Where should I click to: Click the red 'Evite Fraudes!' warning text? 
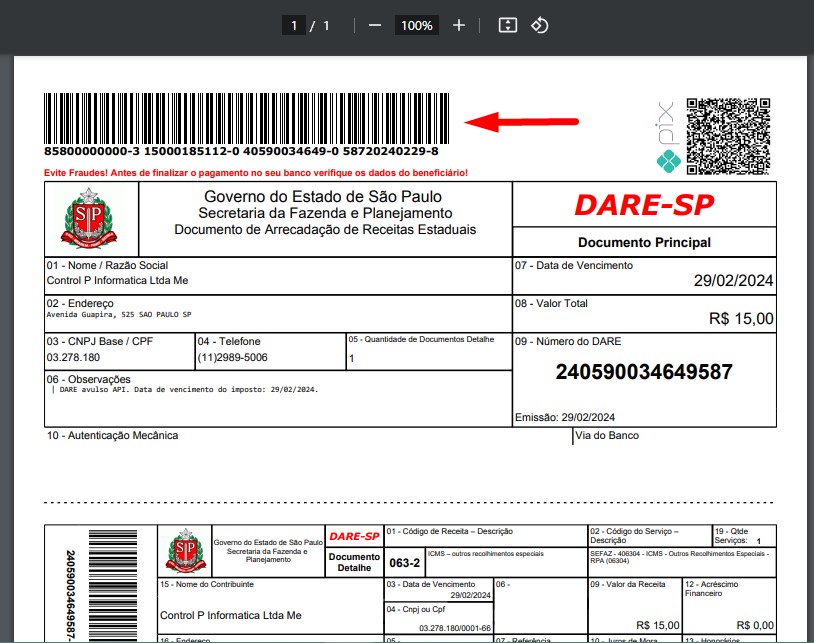pos(256,173)
